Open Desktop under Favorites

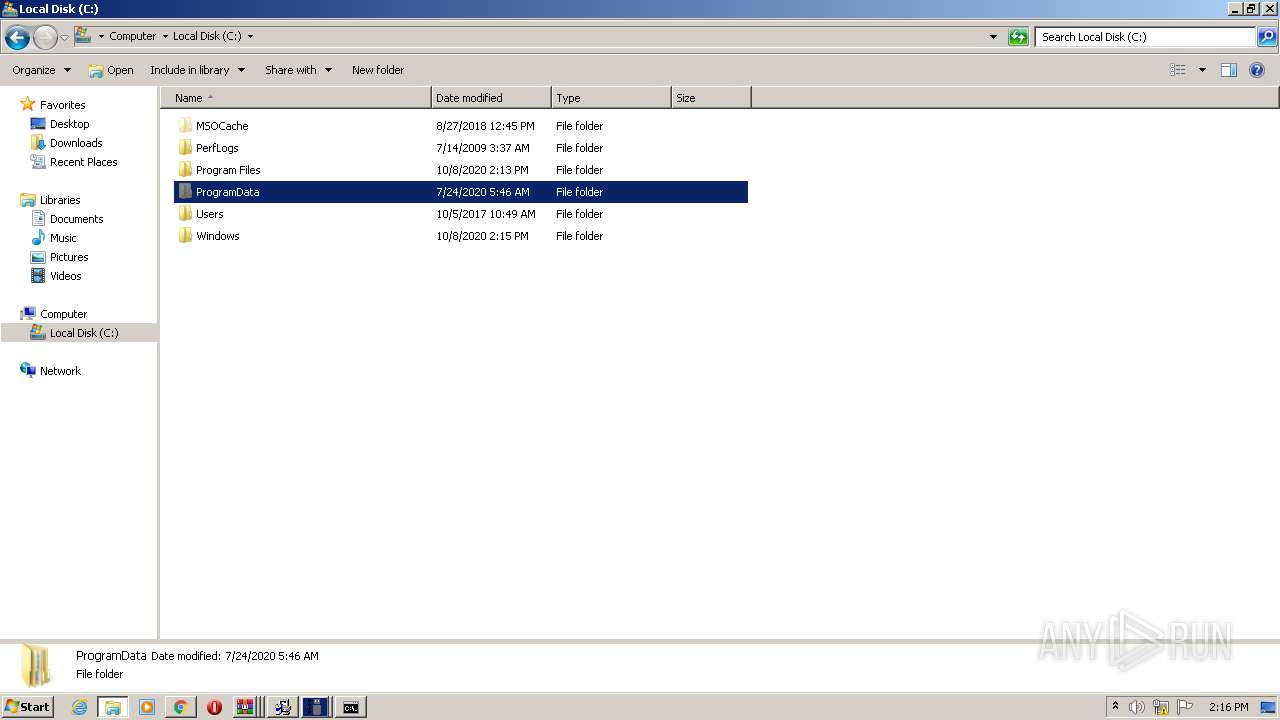(x=69, y=124)
